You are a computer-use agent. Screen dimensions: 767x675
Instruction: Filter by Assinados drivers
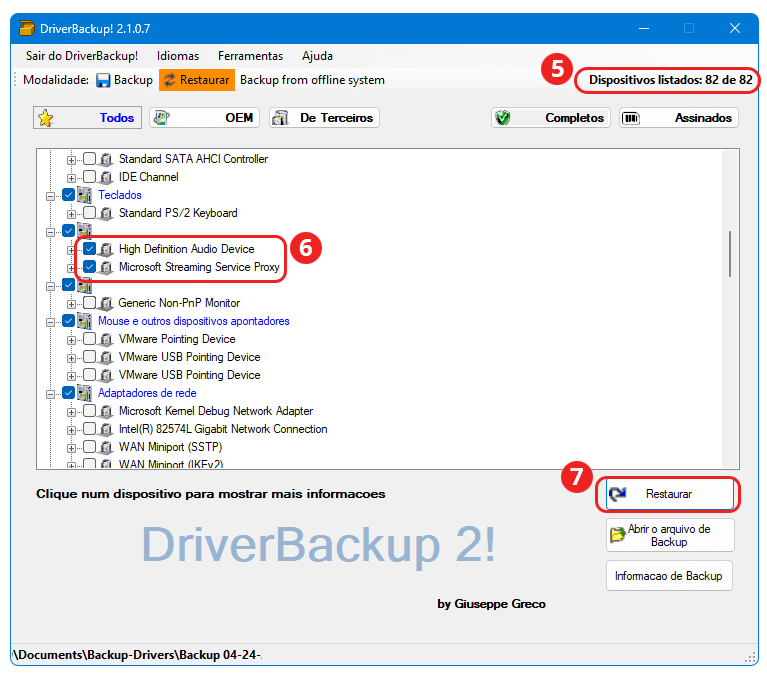click(x=678, y=118)
